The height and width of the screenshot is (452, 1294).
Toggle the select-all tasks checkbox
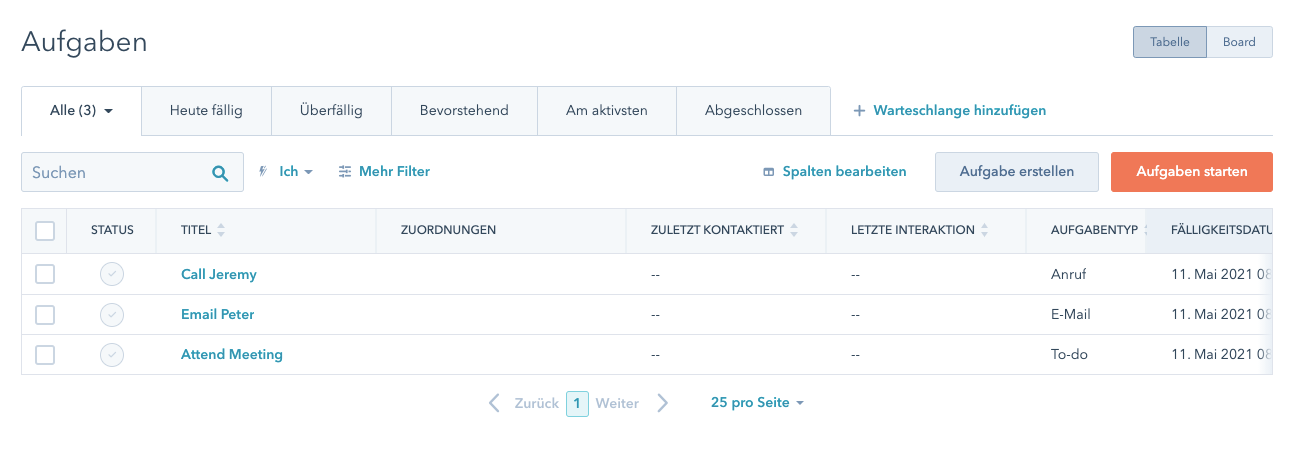click(x=45, y=231)
